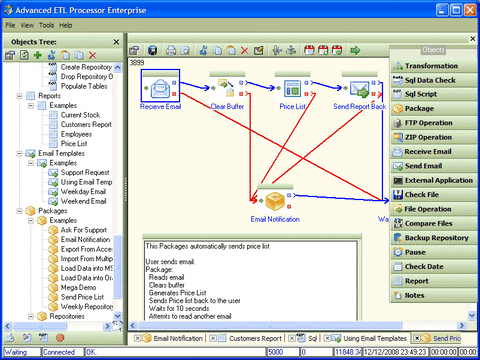
Task: Click green plus add icon in Objects Tree
Action: click(38, 55)
